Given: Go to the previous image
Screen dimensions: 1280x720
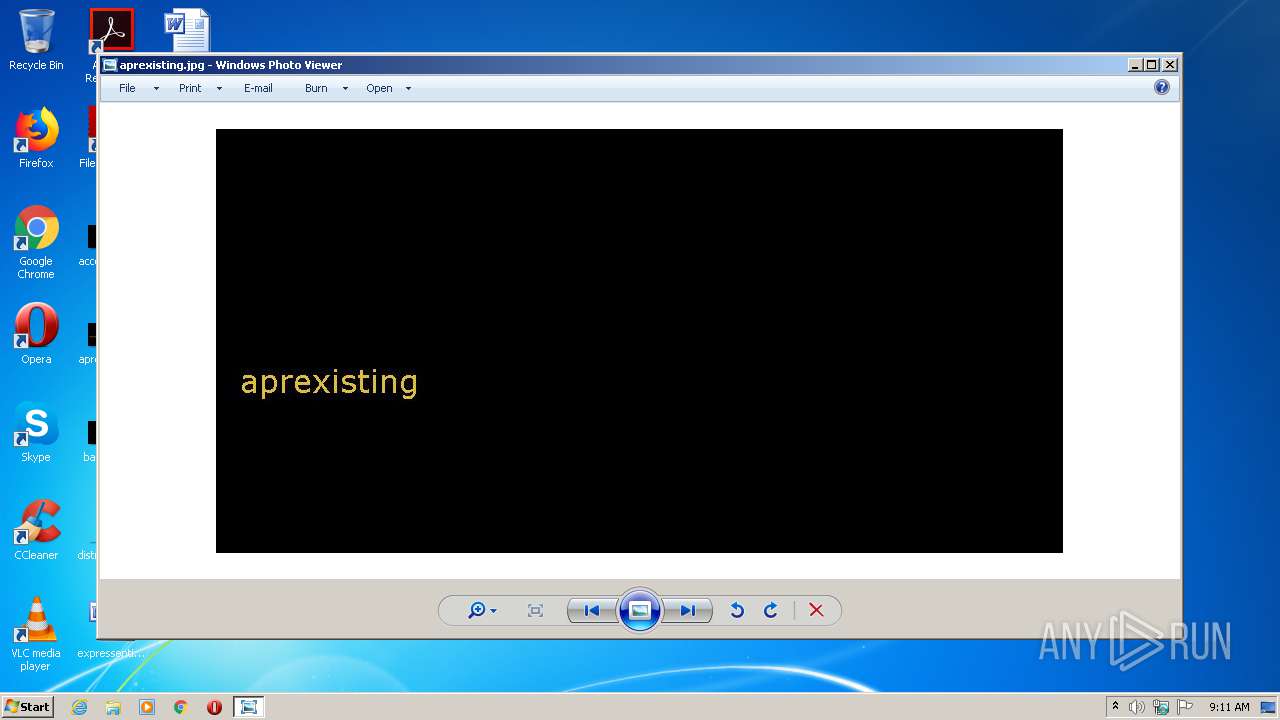Looking at the screenshot, I should coord(591,610).
